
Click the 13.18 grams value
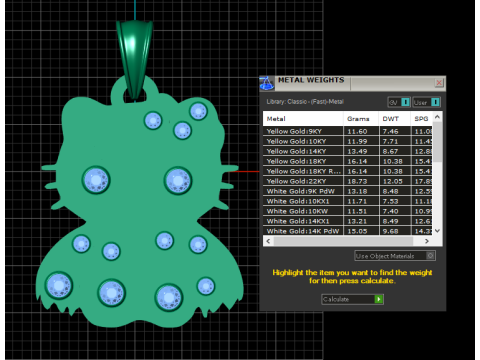(357, 191)
